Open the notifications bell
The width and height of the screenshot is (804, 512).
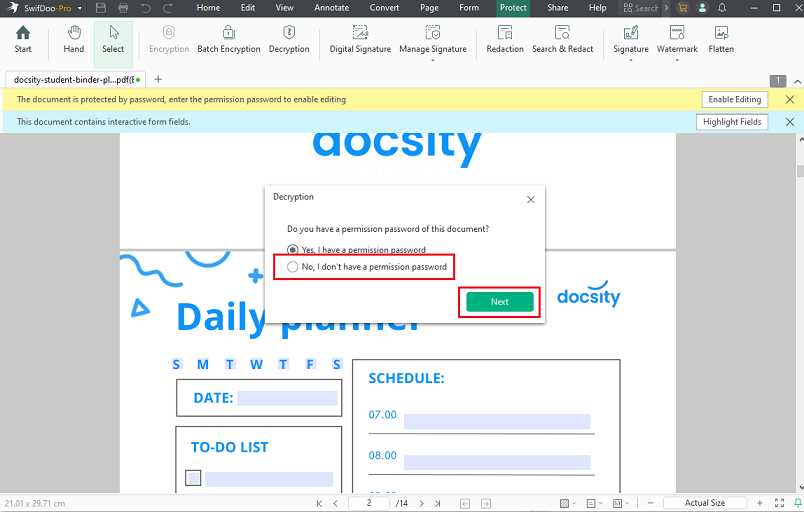722,8
